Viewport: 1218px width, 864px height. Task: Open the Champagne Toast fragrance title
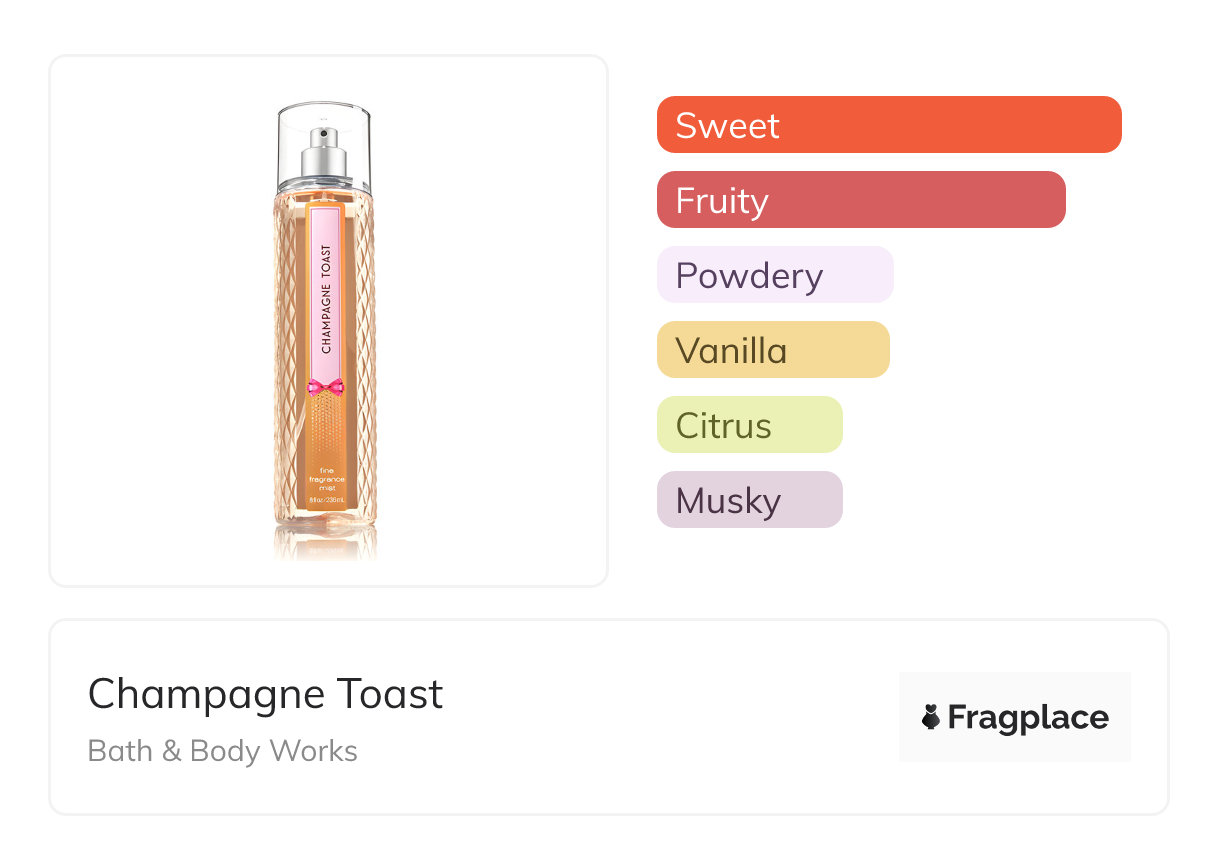(265, 694)
